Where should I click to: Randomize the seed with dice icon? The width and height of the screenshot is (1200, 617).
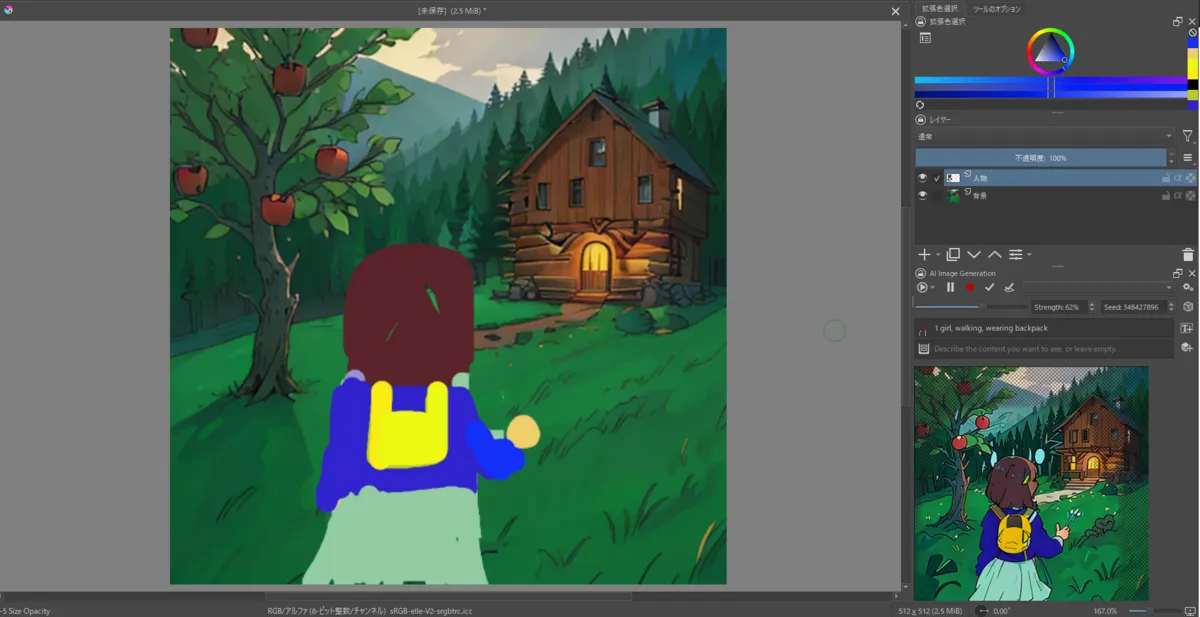point(1188,307)
